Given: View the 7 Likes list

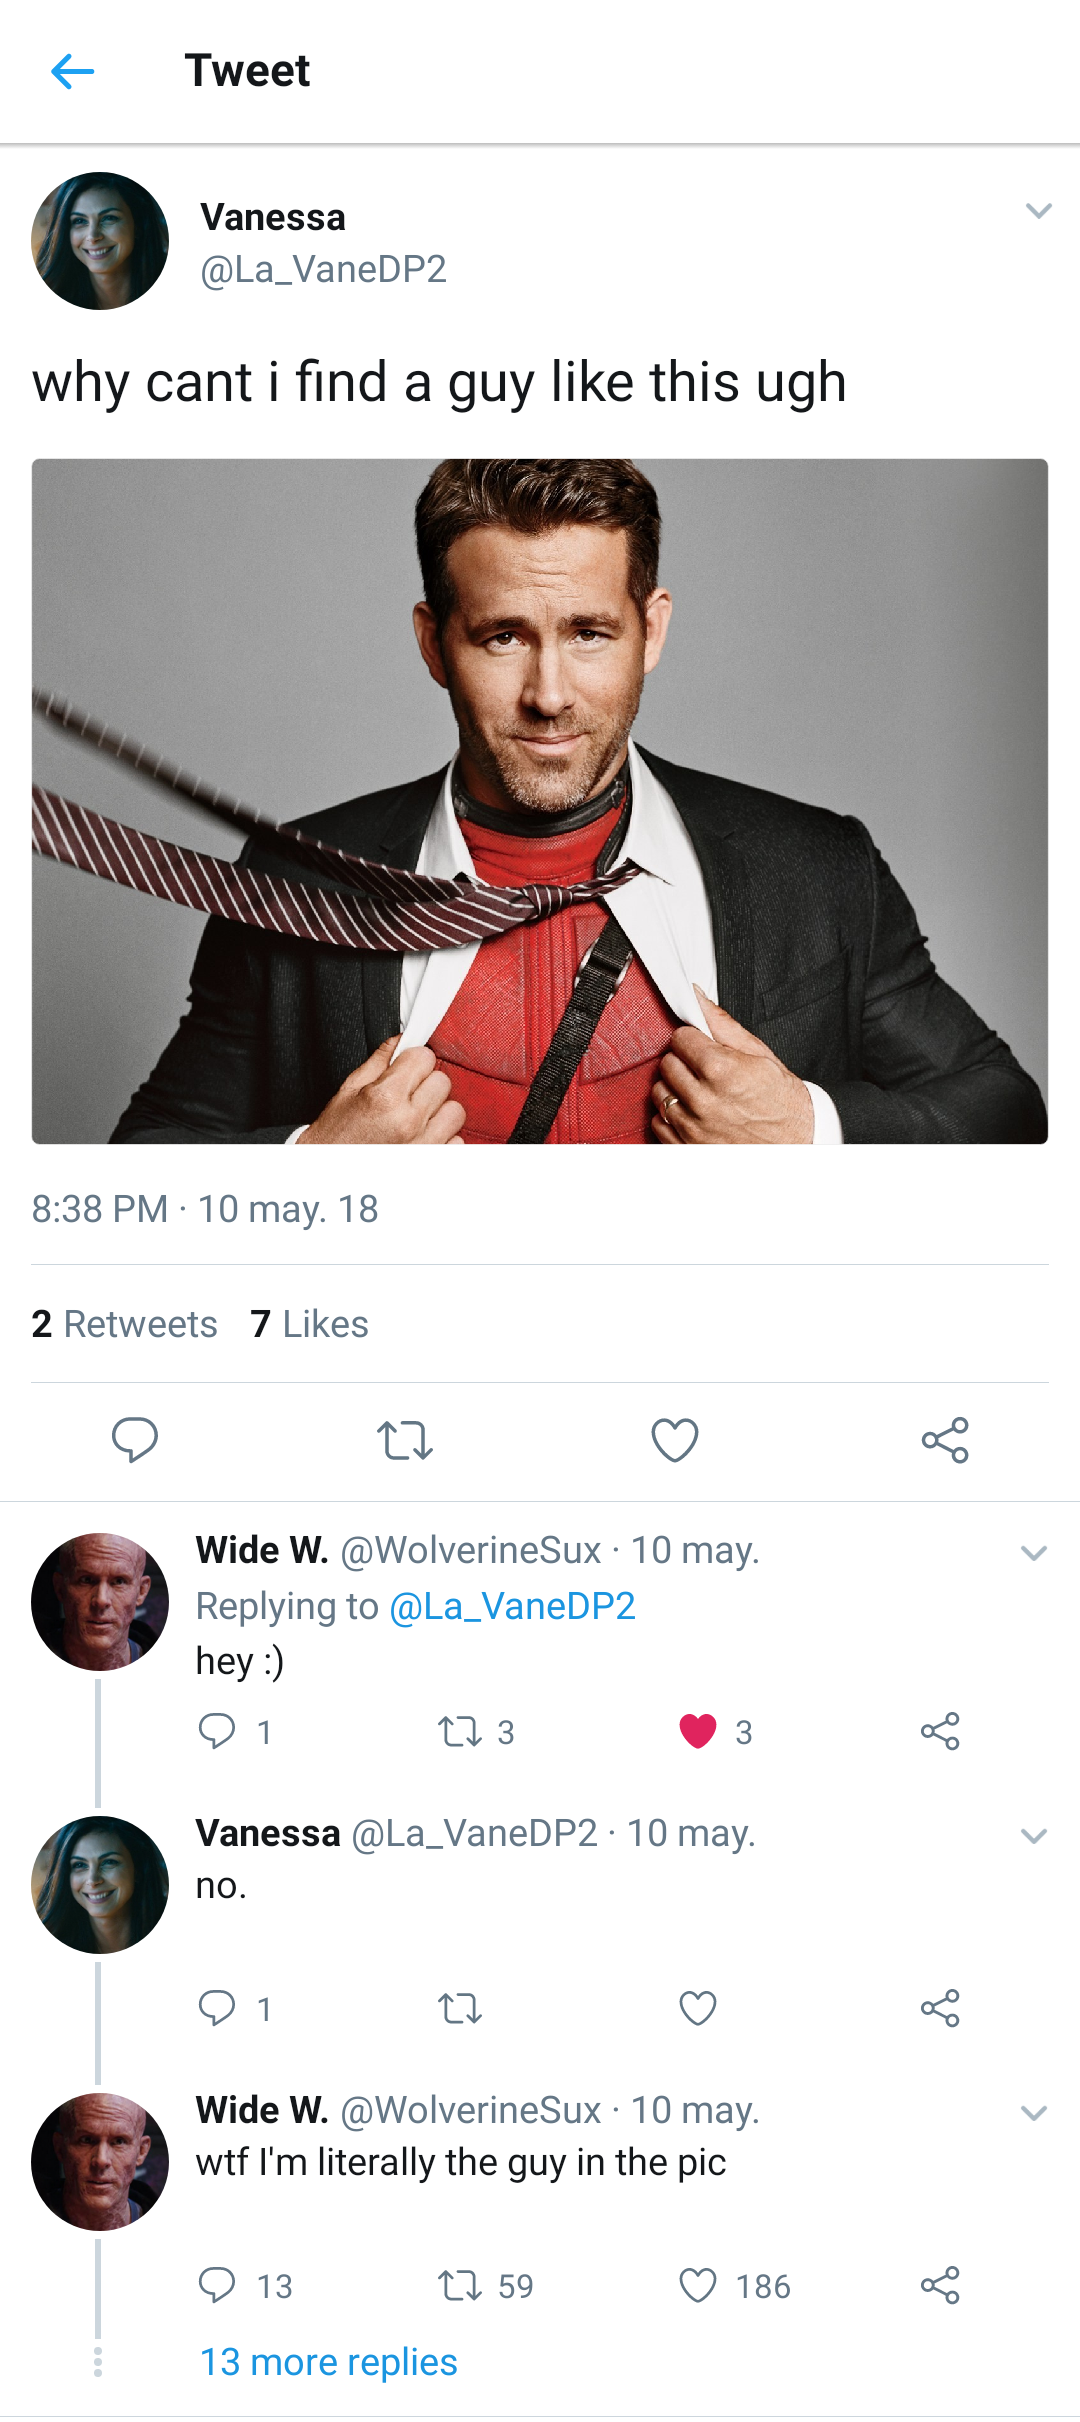Looking at the screenshot, I should [310, 1324].
